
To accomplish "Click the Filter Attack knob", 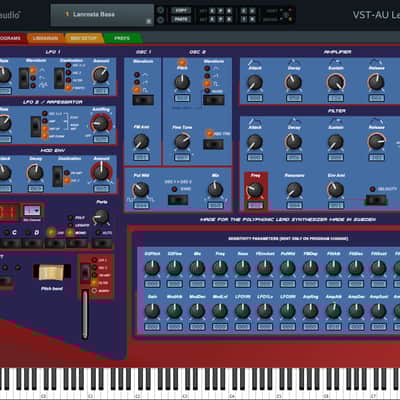I will tap(255, 142).
